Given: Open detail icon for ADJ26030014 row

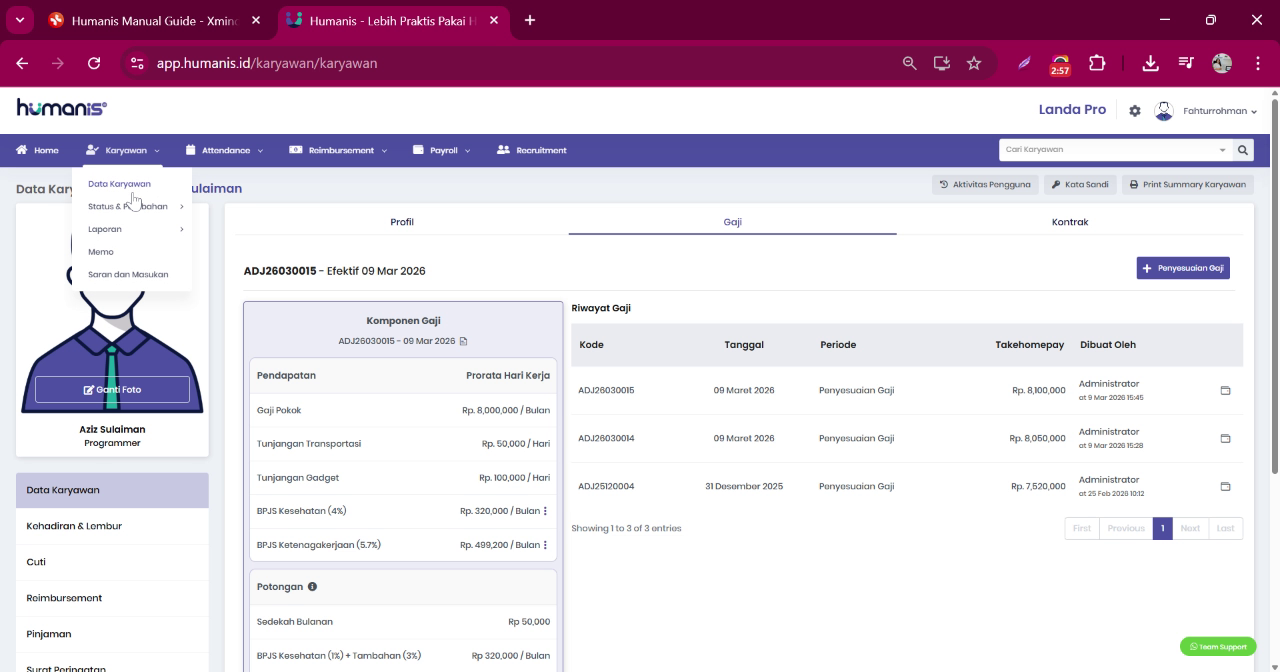Looking at the screenshot, I should pyautogui.click(x=1225, y=439).
